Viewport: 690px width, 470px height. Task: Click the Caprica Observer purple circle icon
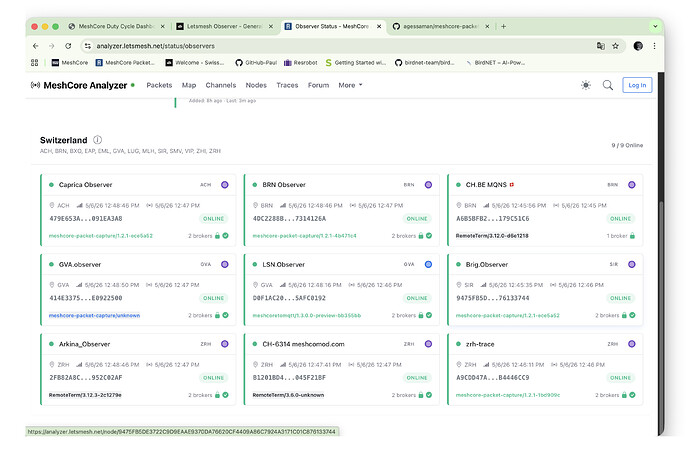coord(225,185)
